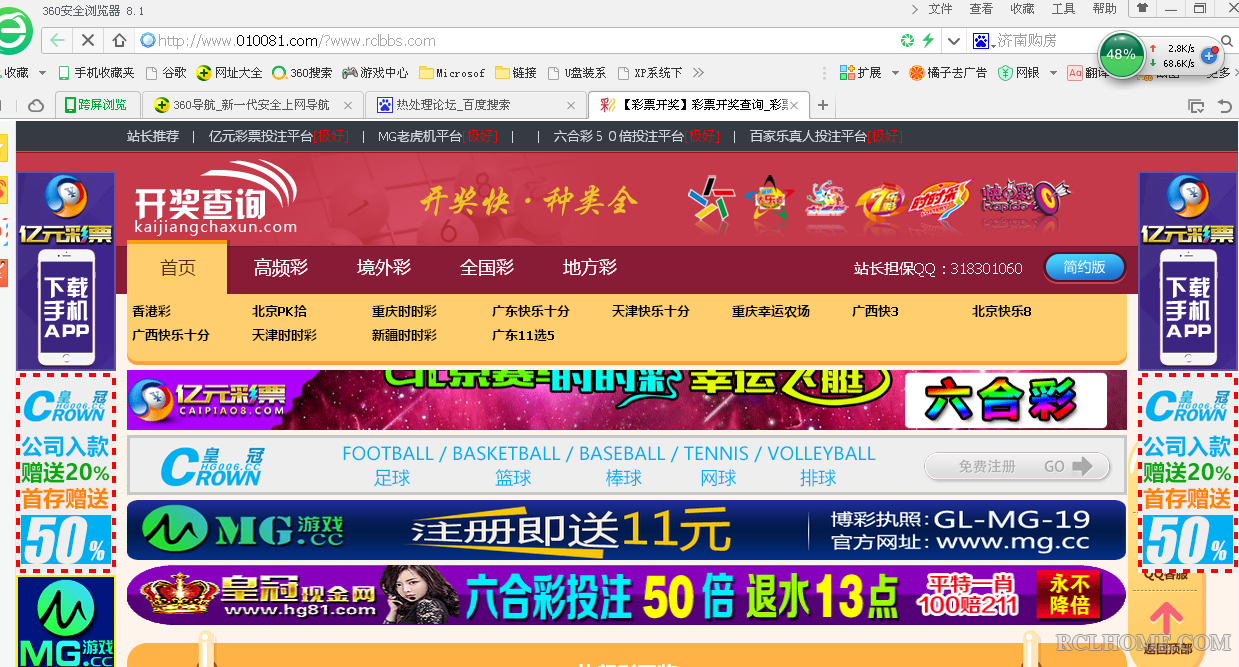Open the 工具 menu
The image size is (1239, 667).
tap(1063, 9)
